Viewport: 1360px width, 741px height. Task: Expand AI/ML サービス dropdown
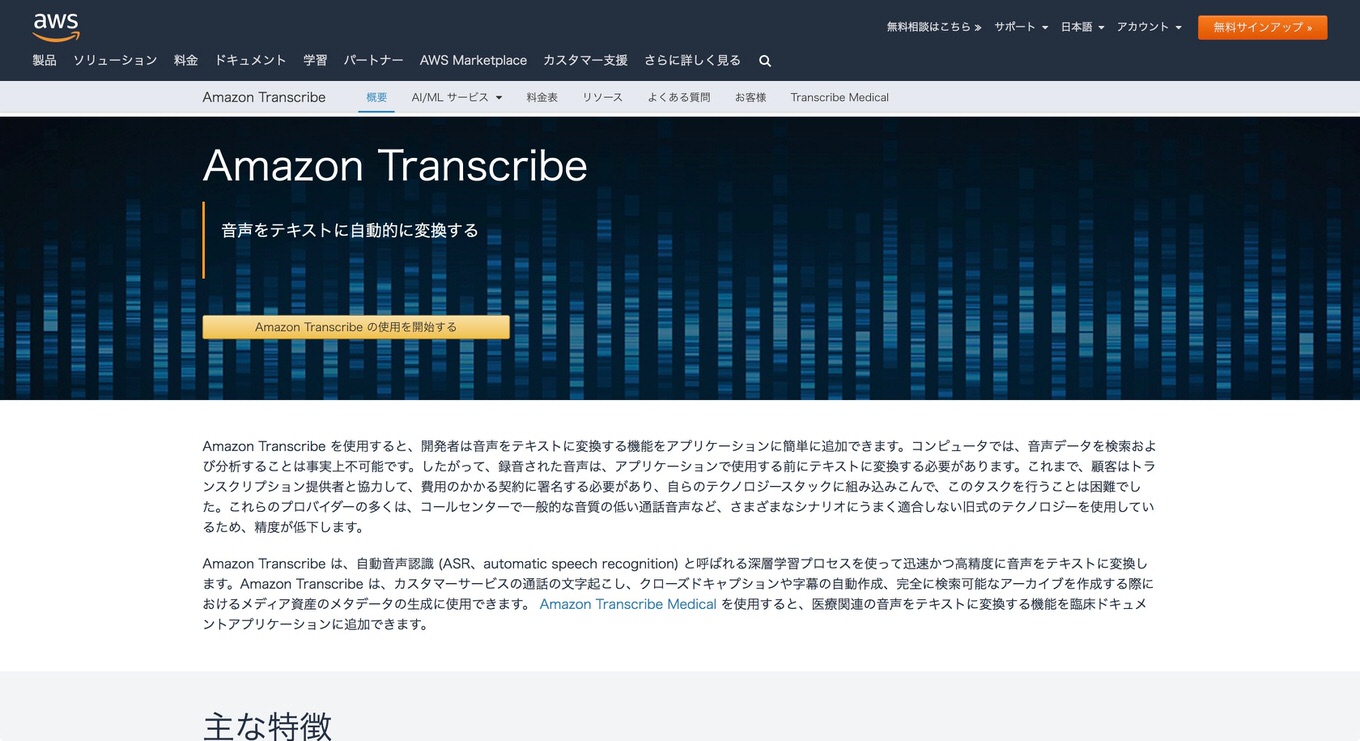pos(456,97)
